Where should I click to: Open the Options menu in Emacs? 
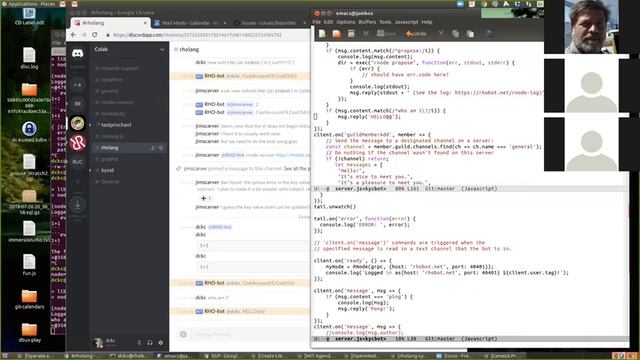point(346,22)
